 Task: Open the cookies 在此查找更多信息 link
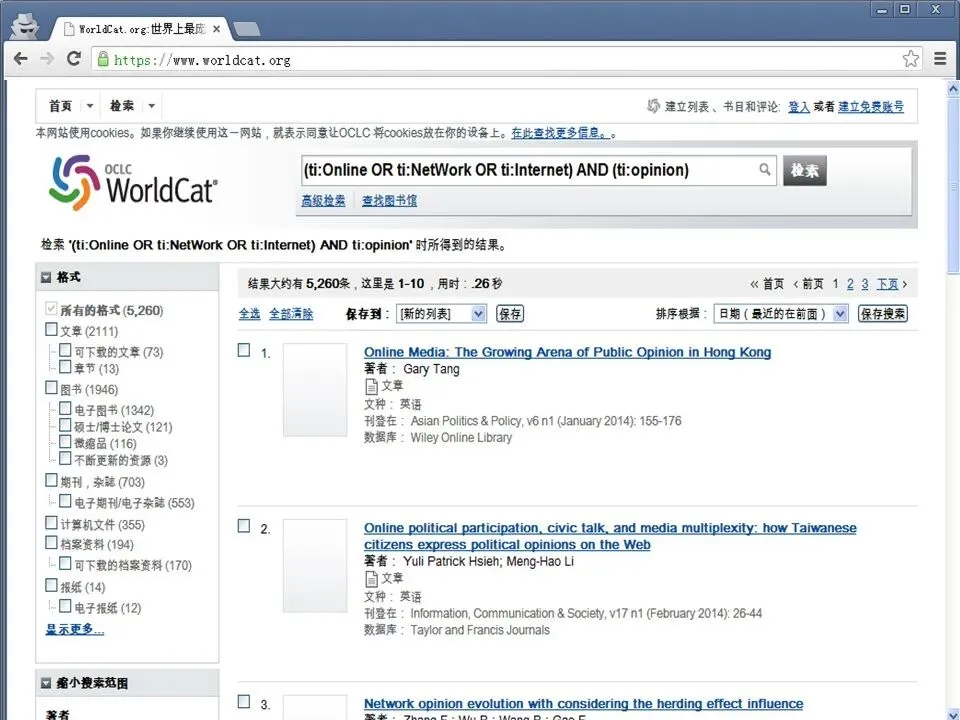click(561, 133)
